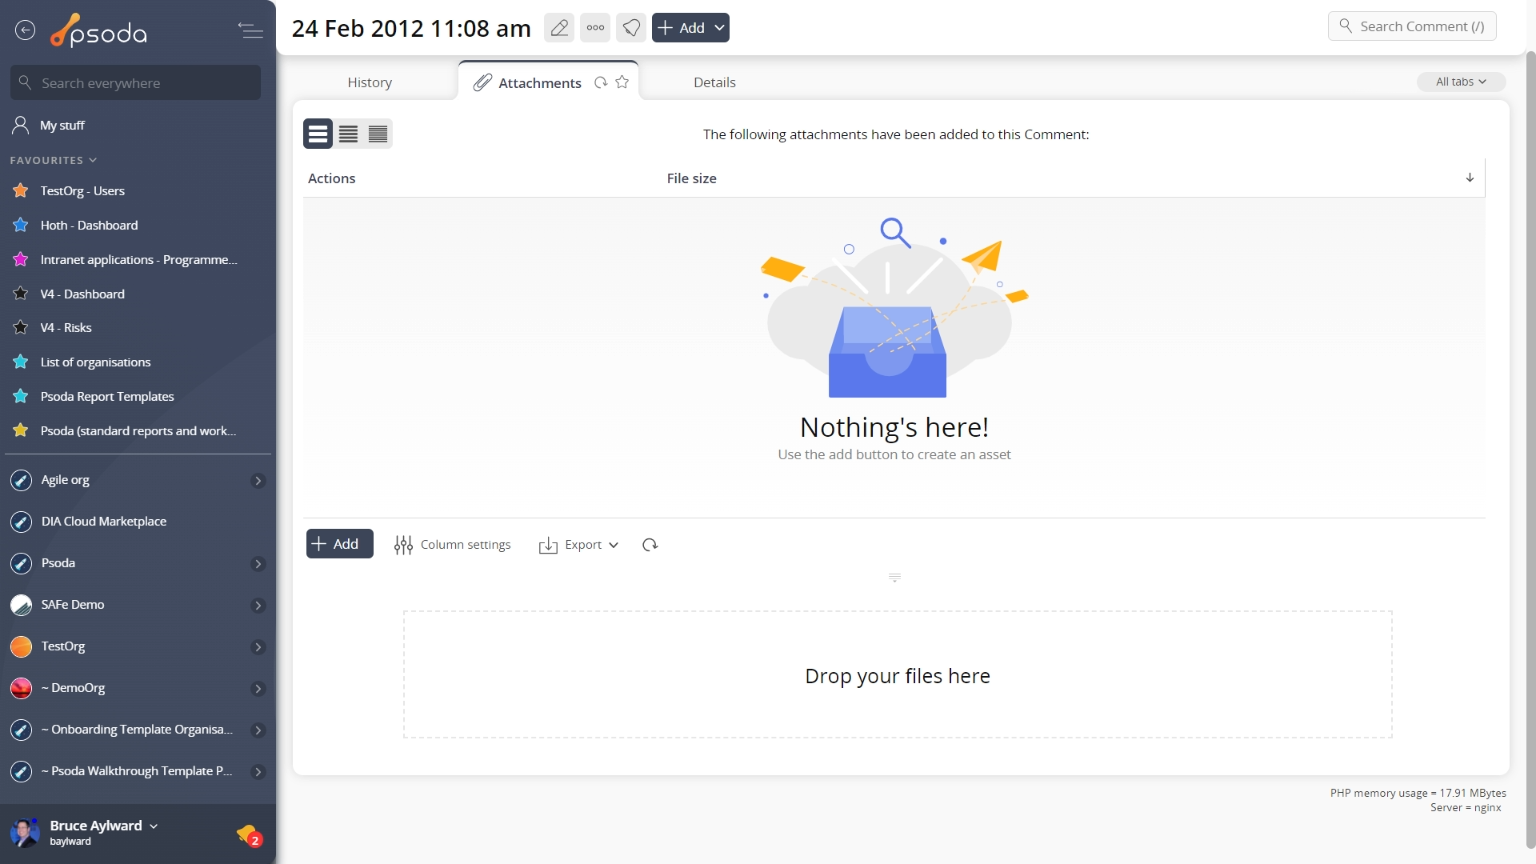Click the SAFe Demo organisation icon

[x=21, y=605]
